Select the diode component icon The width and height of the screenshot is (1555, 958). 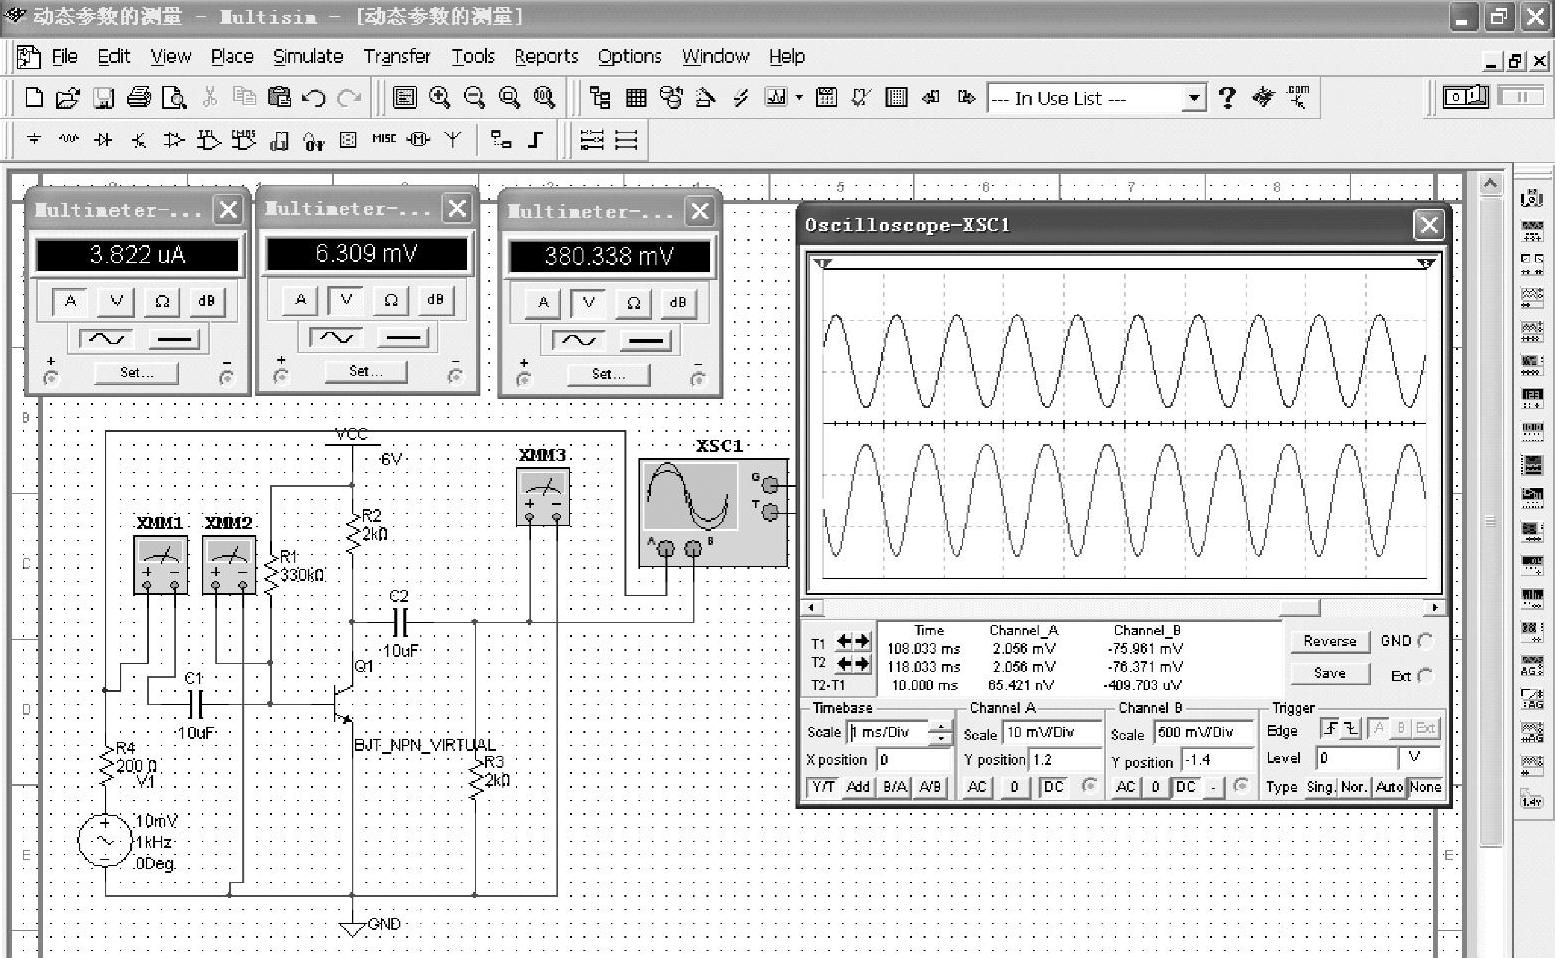pyautogui.click(x=103, y=140)
